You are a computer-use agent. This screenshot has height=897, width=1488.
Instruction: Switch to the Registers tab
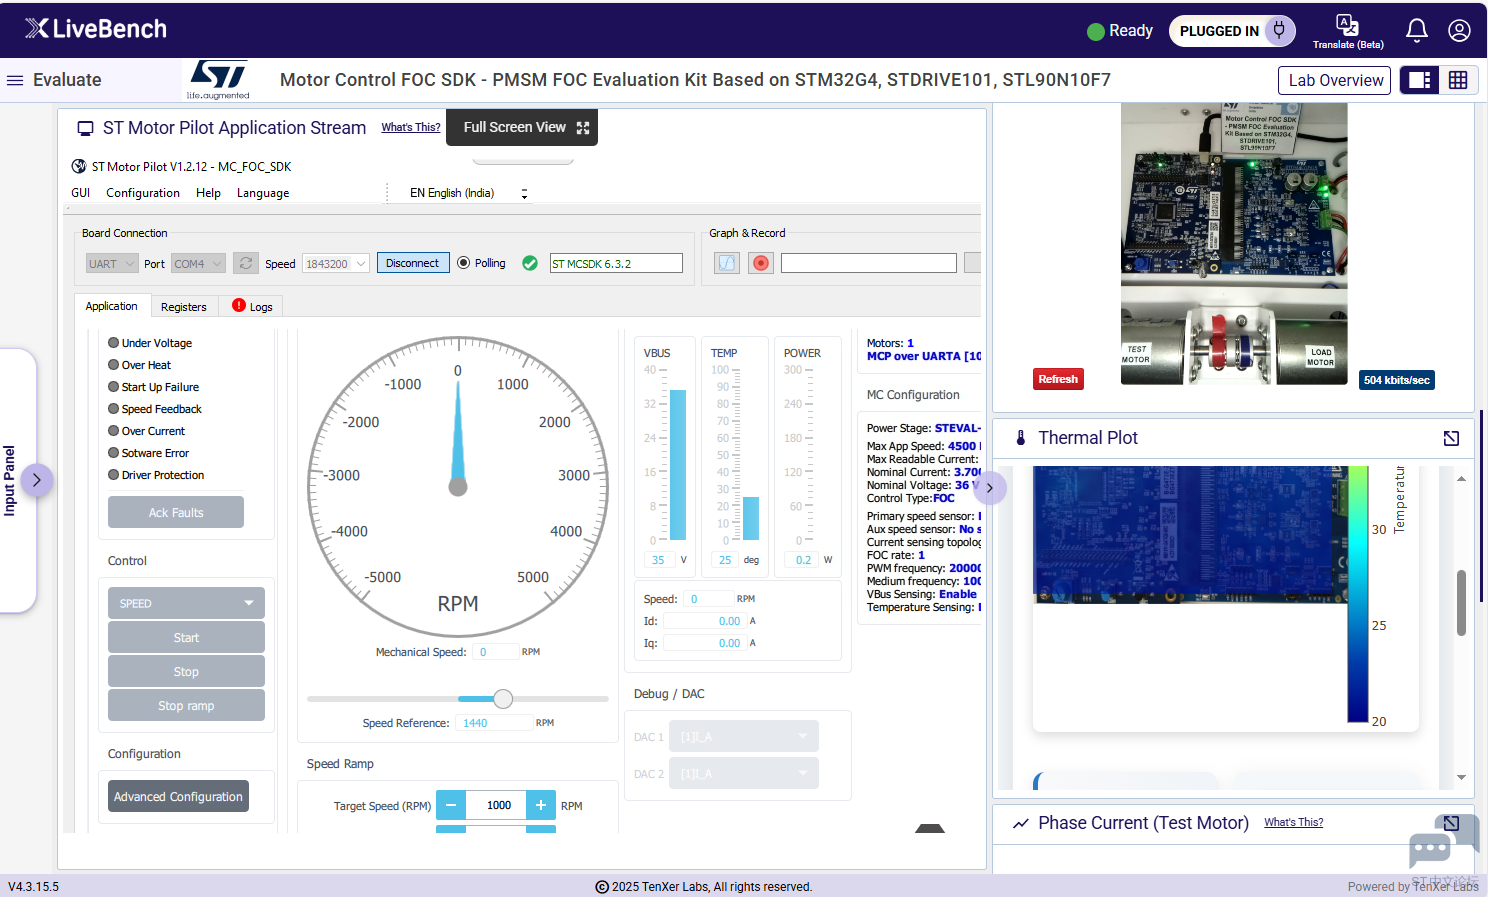click(x=184, y=307)
